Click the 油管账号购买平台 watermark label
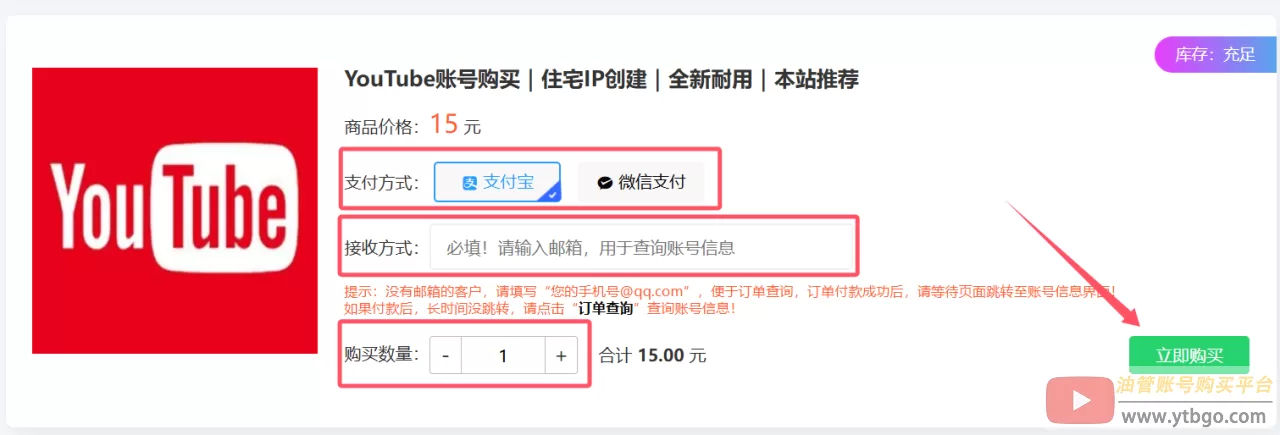Screen dimensions: 1280x435 click(x=1195, y=385)
